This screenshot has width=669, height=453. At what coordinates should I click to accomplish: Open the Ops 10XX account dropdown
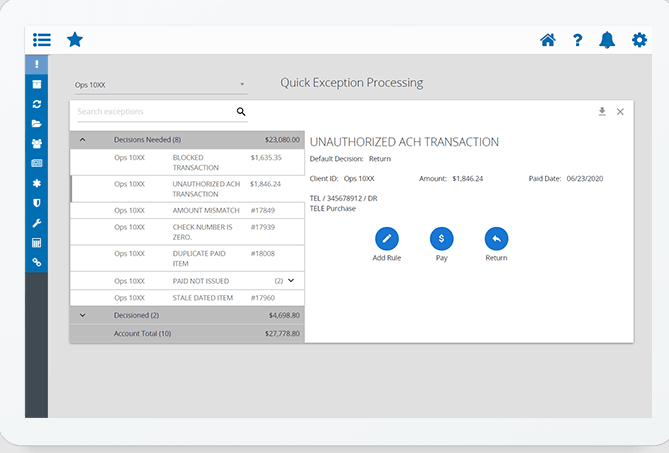pos(160,85)
